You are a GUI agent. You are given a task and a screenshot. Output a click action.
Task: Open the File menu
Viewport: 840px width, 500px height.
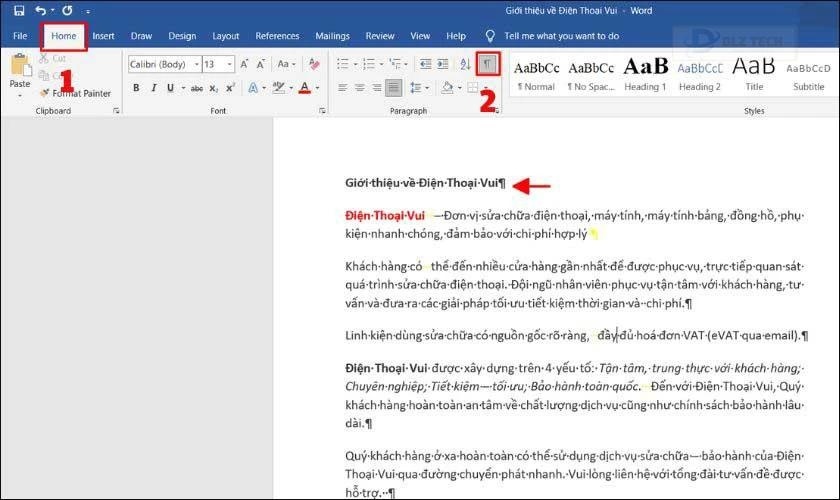click(20, 36)
